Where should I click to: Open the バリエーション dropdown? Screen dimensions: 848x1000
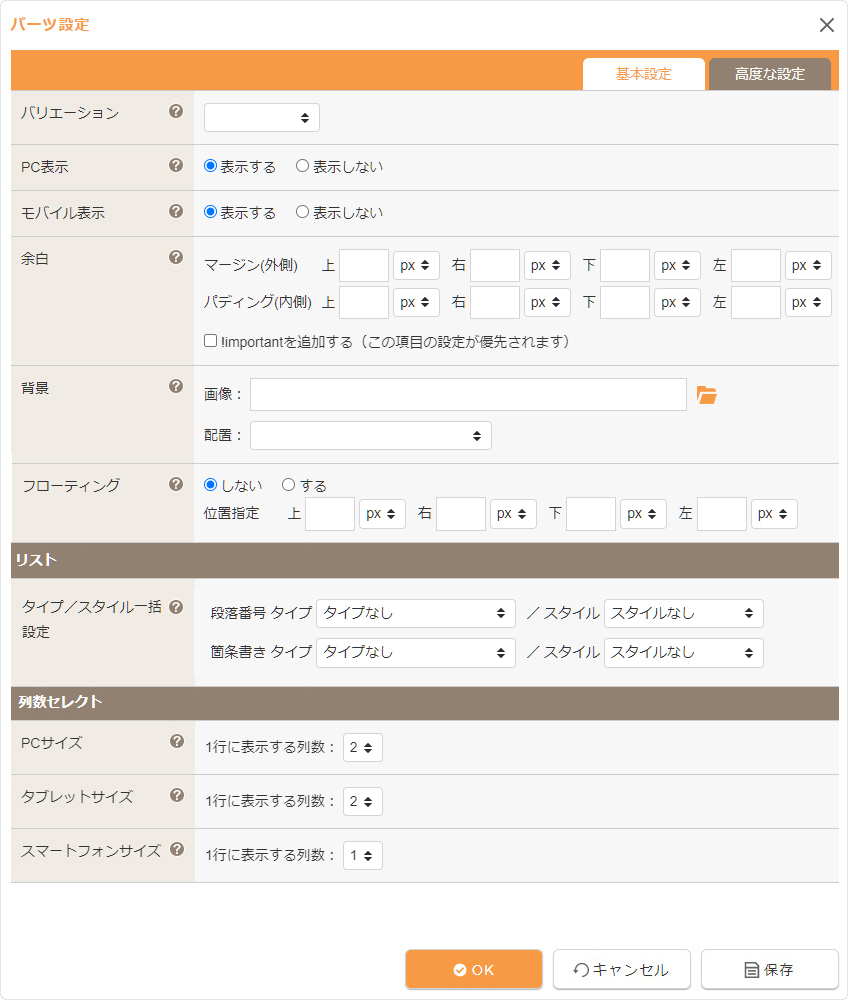point(262,118)
